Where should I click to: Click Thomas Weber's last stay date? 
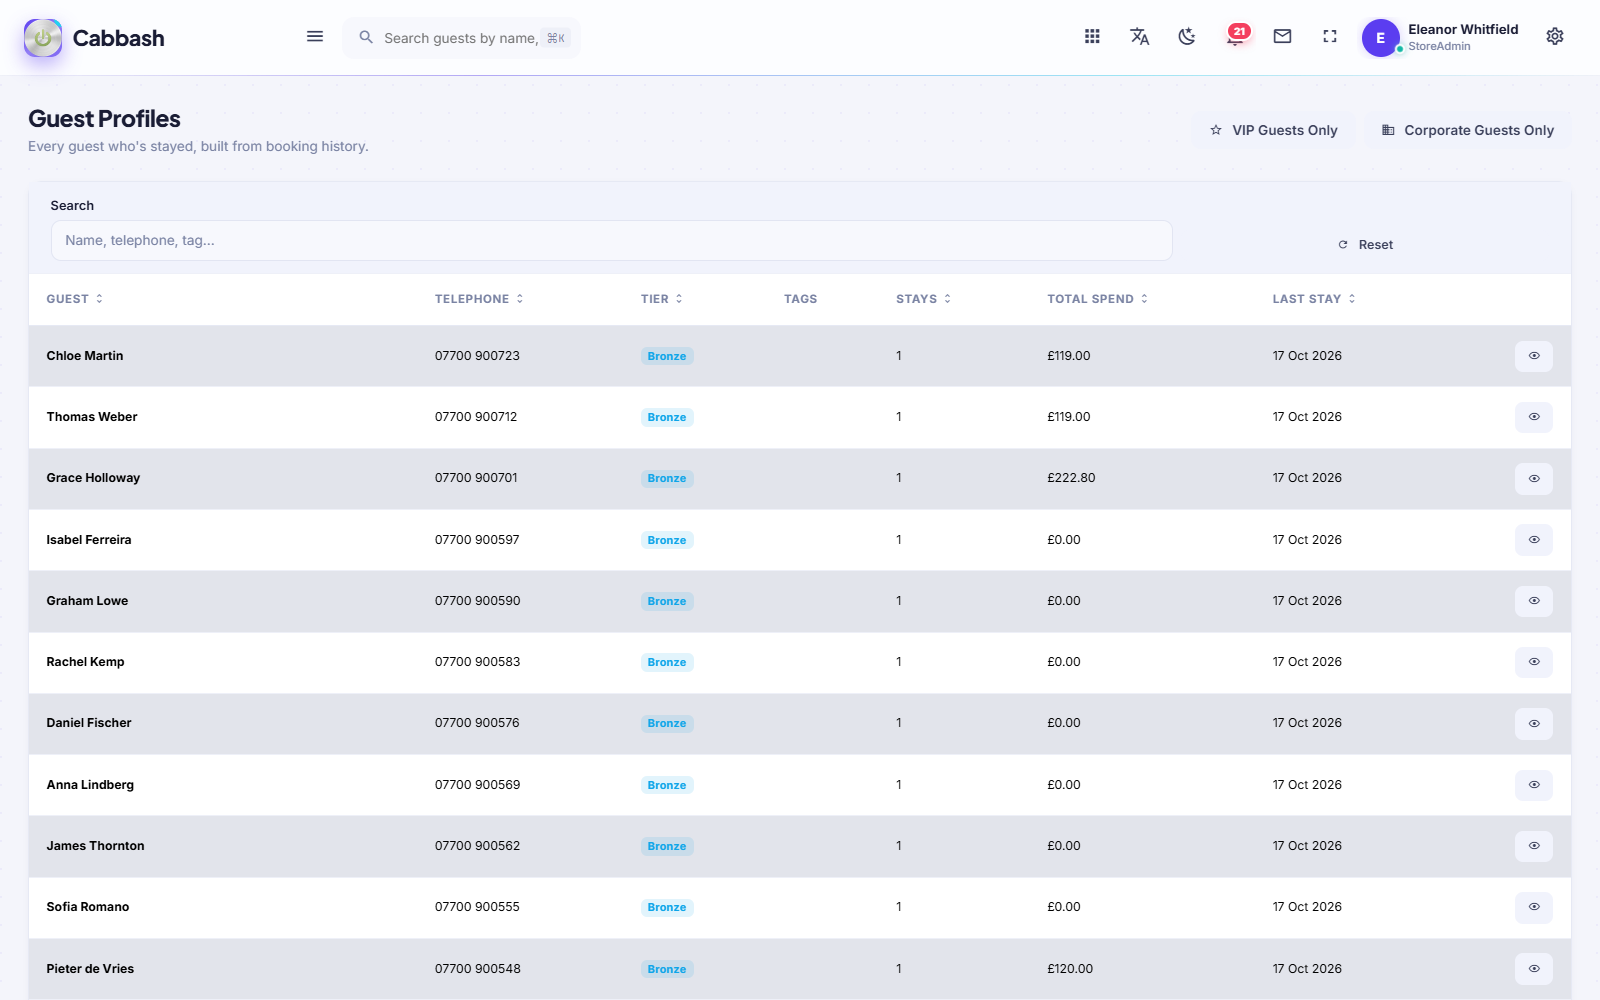click(x=1307, y=417)
